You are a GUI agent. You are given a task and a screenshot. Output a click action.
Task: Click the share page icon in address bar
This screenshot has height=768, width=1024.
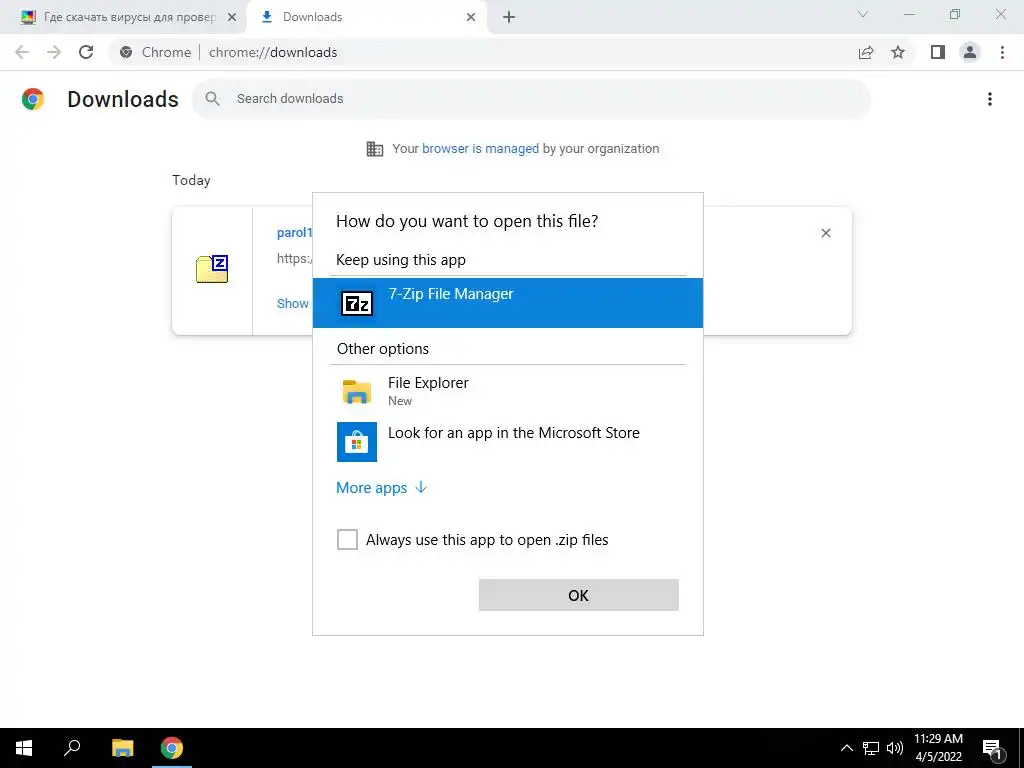pos(866,52)
